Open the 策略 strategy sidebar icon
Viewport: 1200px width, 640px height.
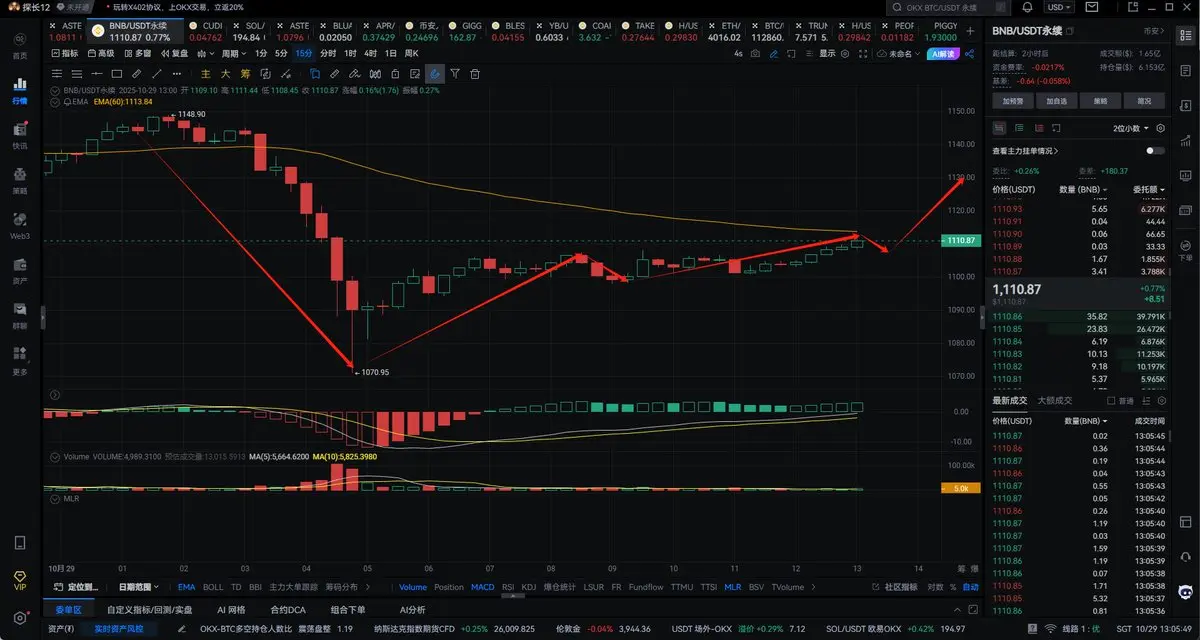pos(20,179)
